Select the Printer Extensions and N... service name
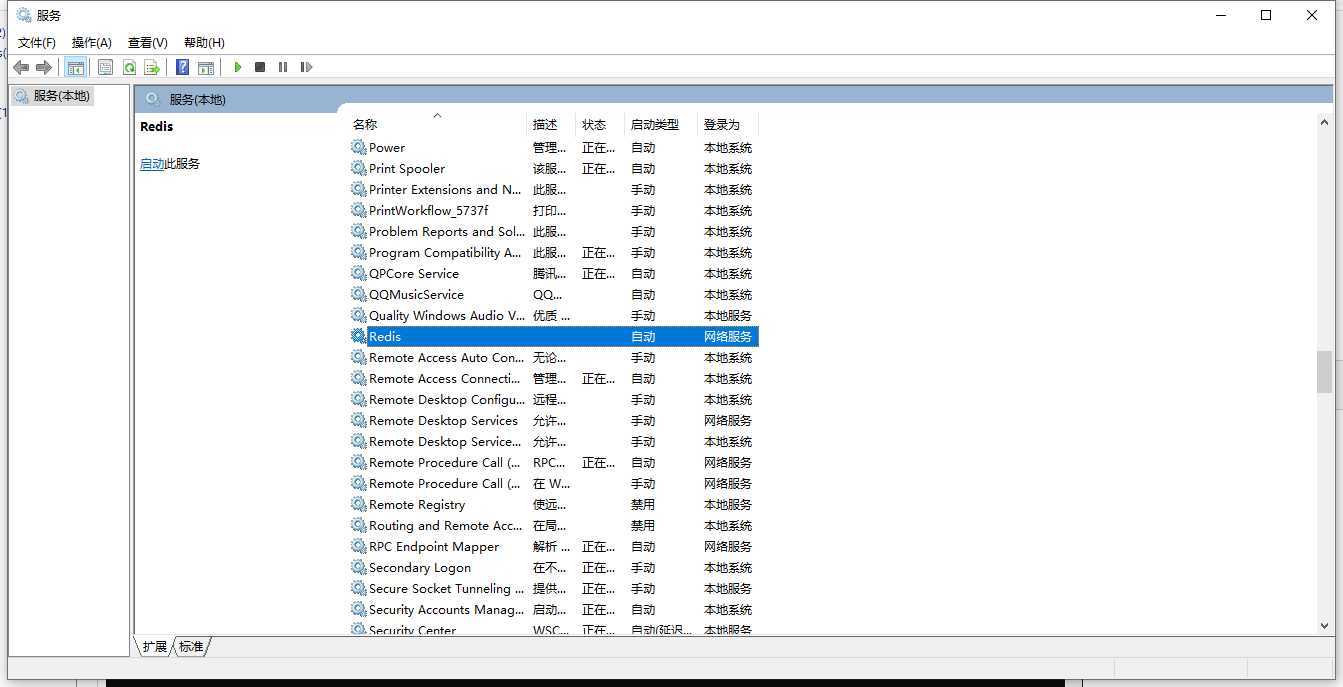This screenshot has height=687, width=1343. tap(445, 189)
